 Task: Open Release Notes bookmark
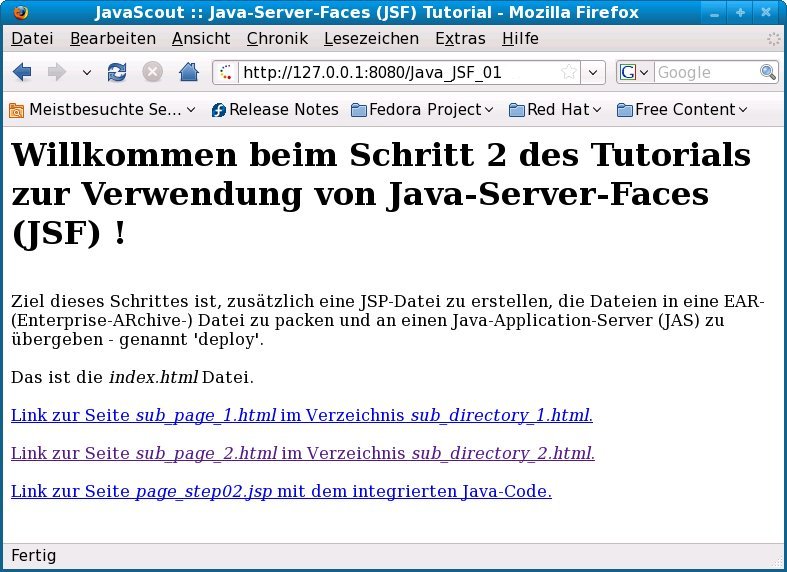tap(275, 110)
